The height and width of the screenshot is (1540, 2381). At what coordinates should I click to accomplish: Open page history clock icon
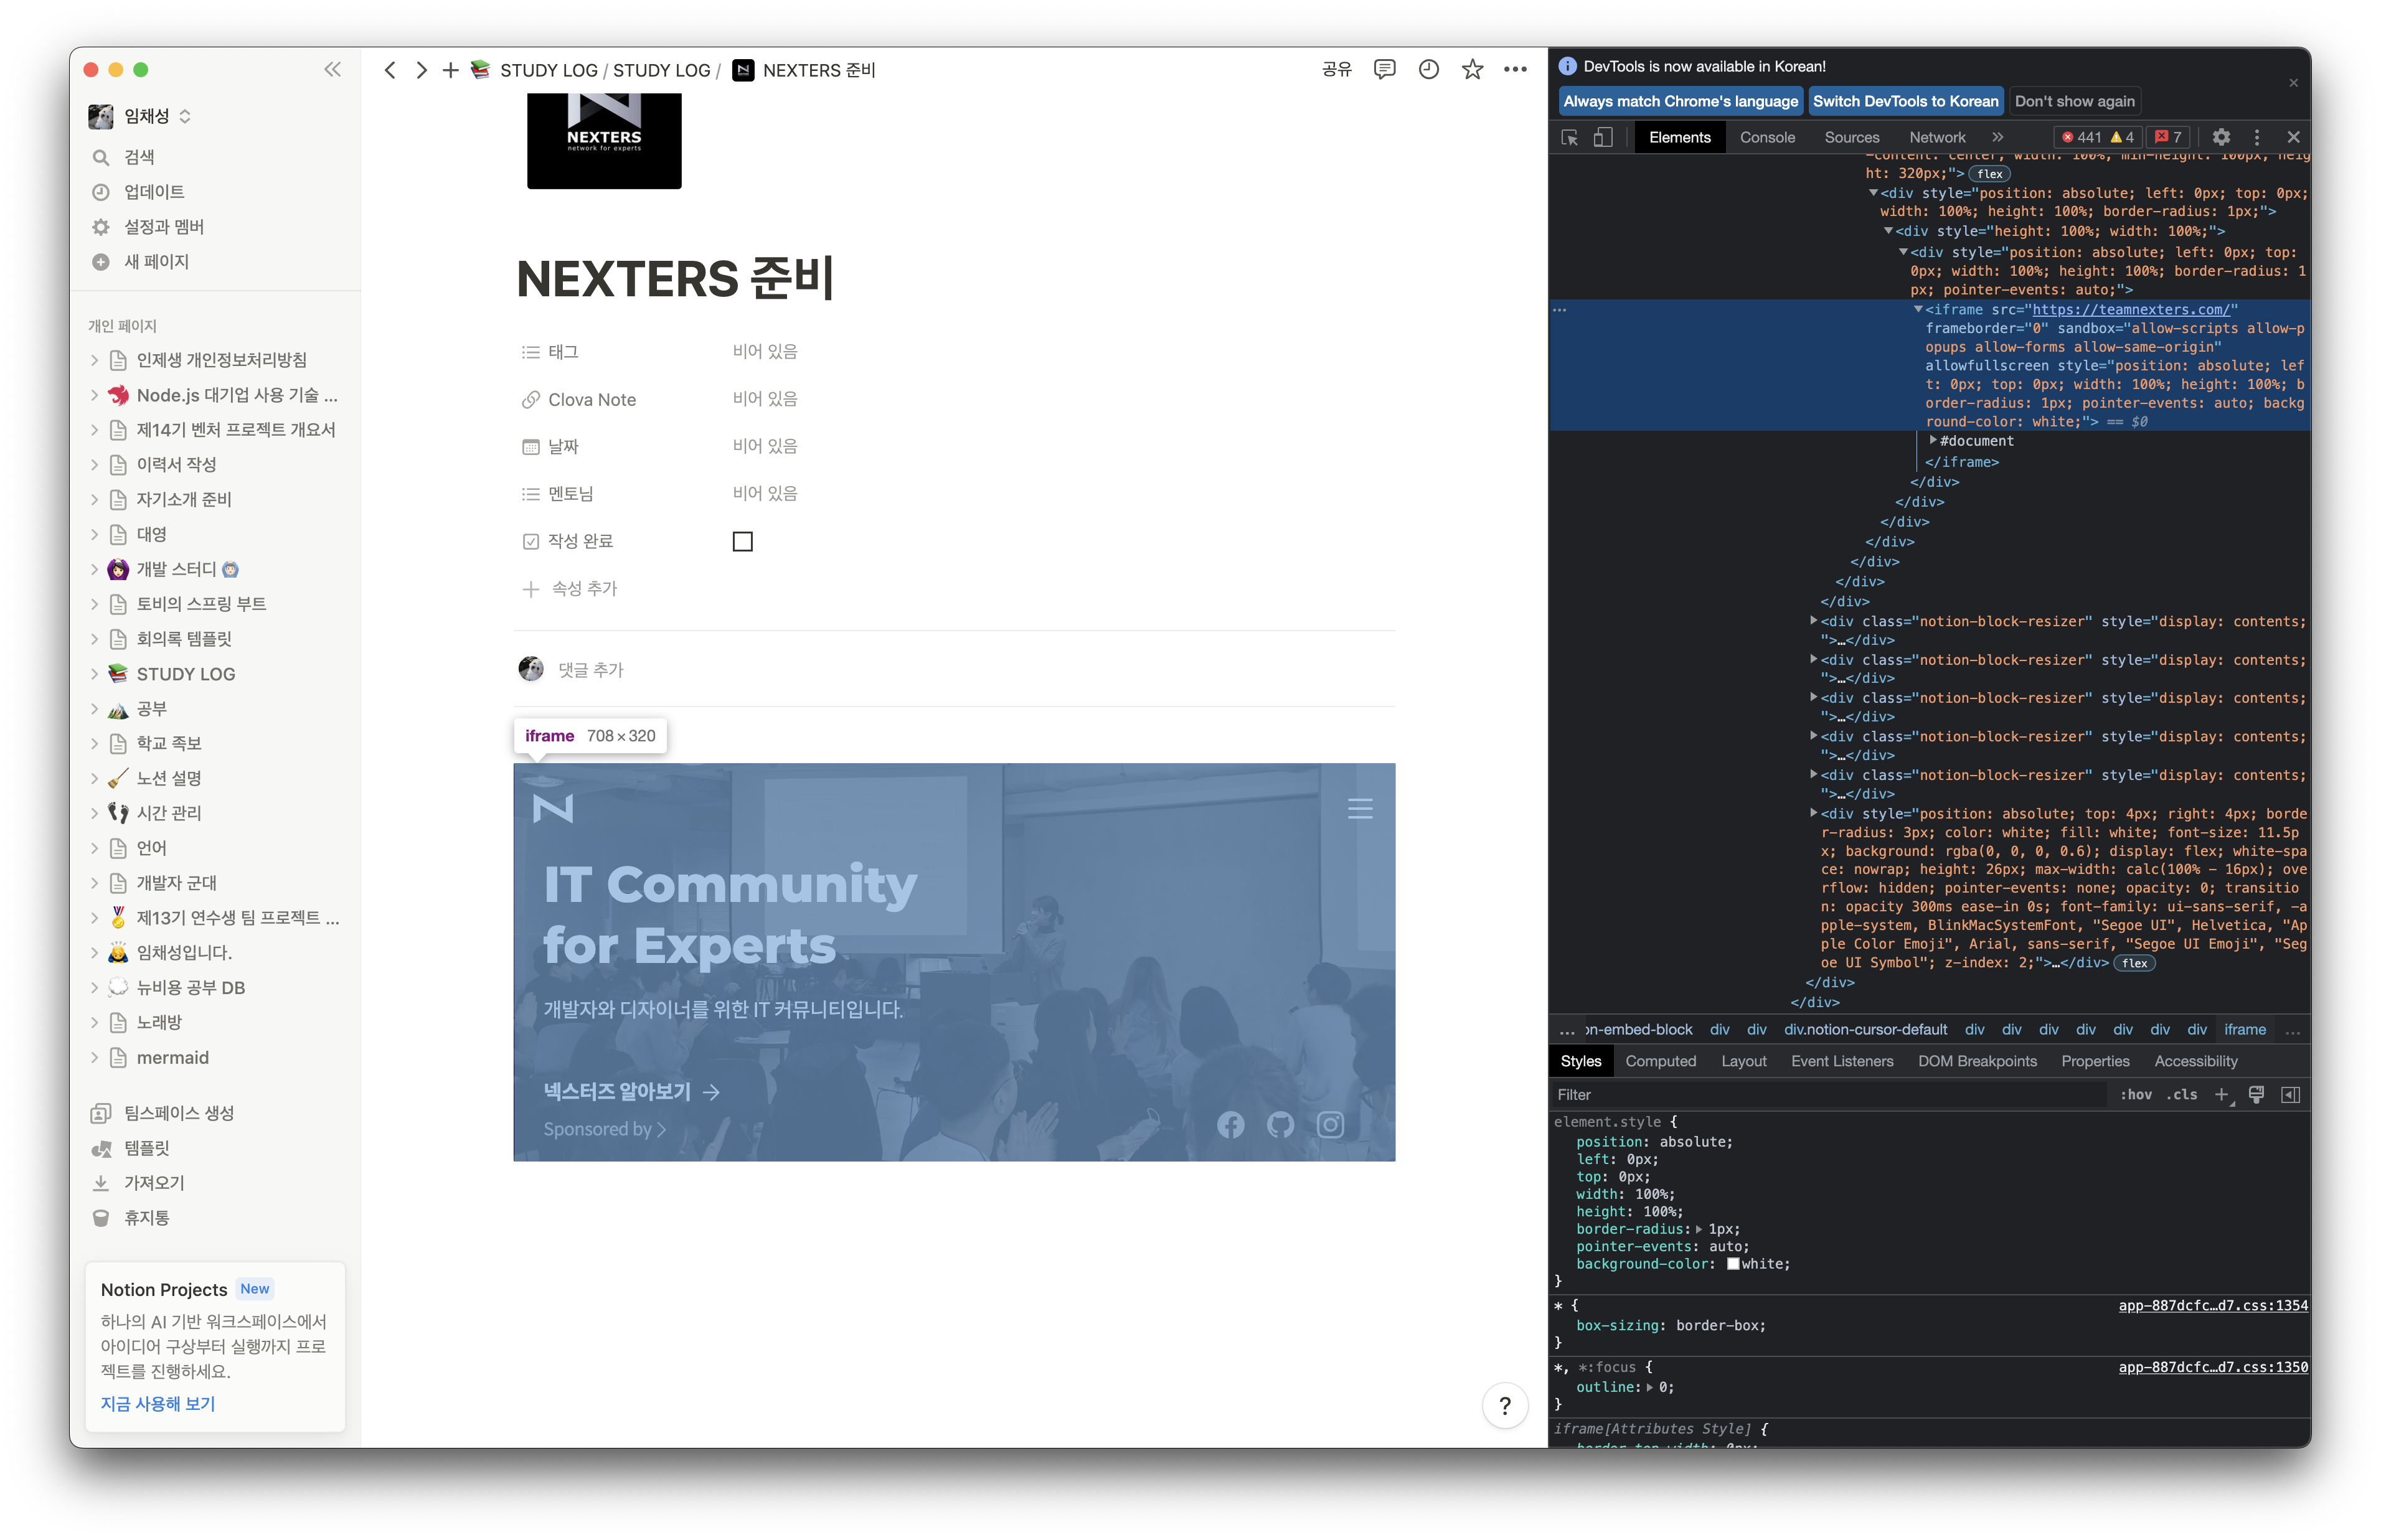1428,69
